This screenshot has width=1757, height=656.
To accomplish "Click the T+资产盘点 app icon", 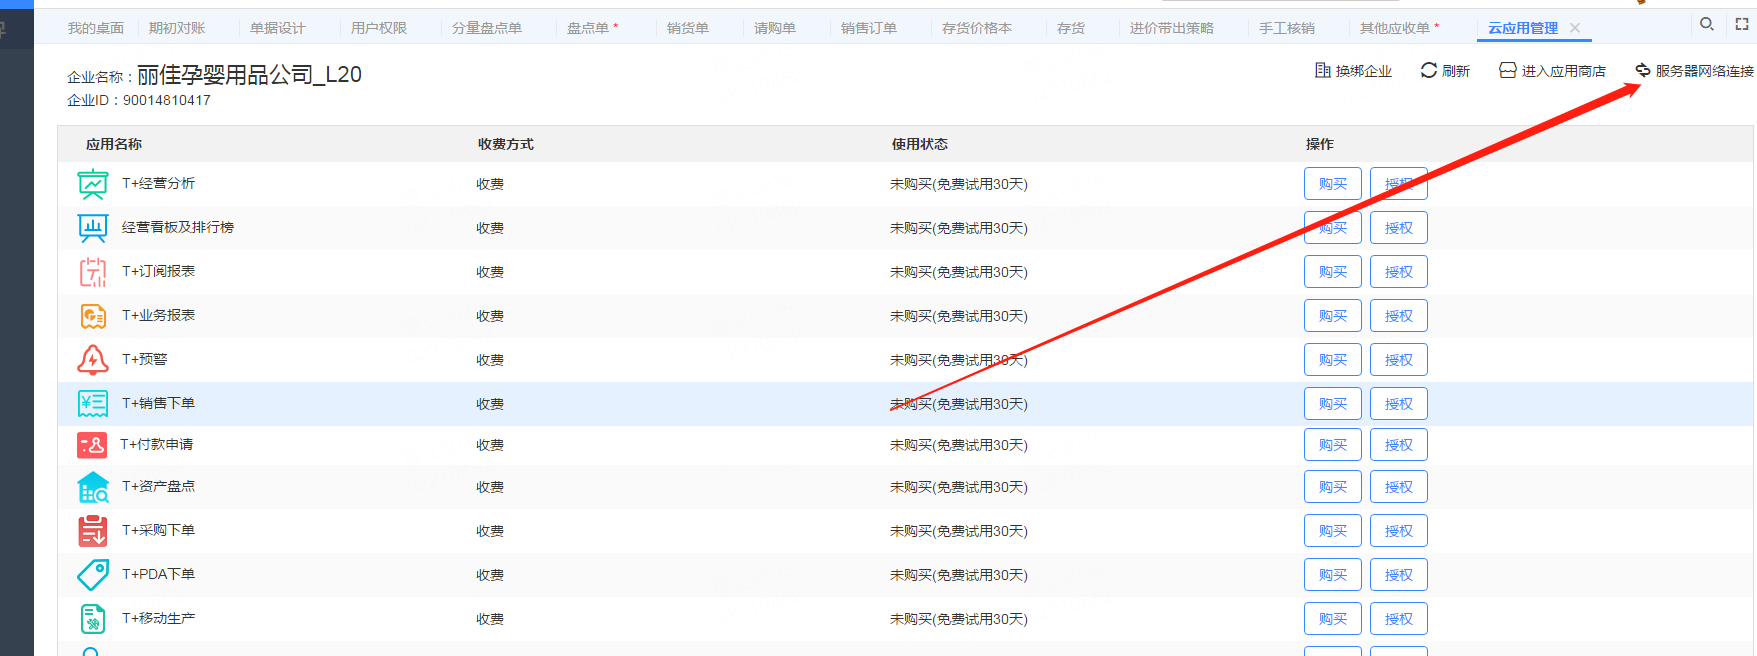I will pos(93,487).
